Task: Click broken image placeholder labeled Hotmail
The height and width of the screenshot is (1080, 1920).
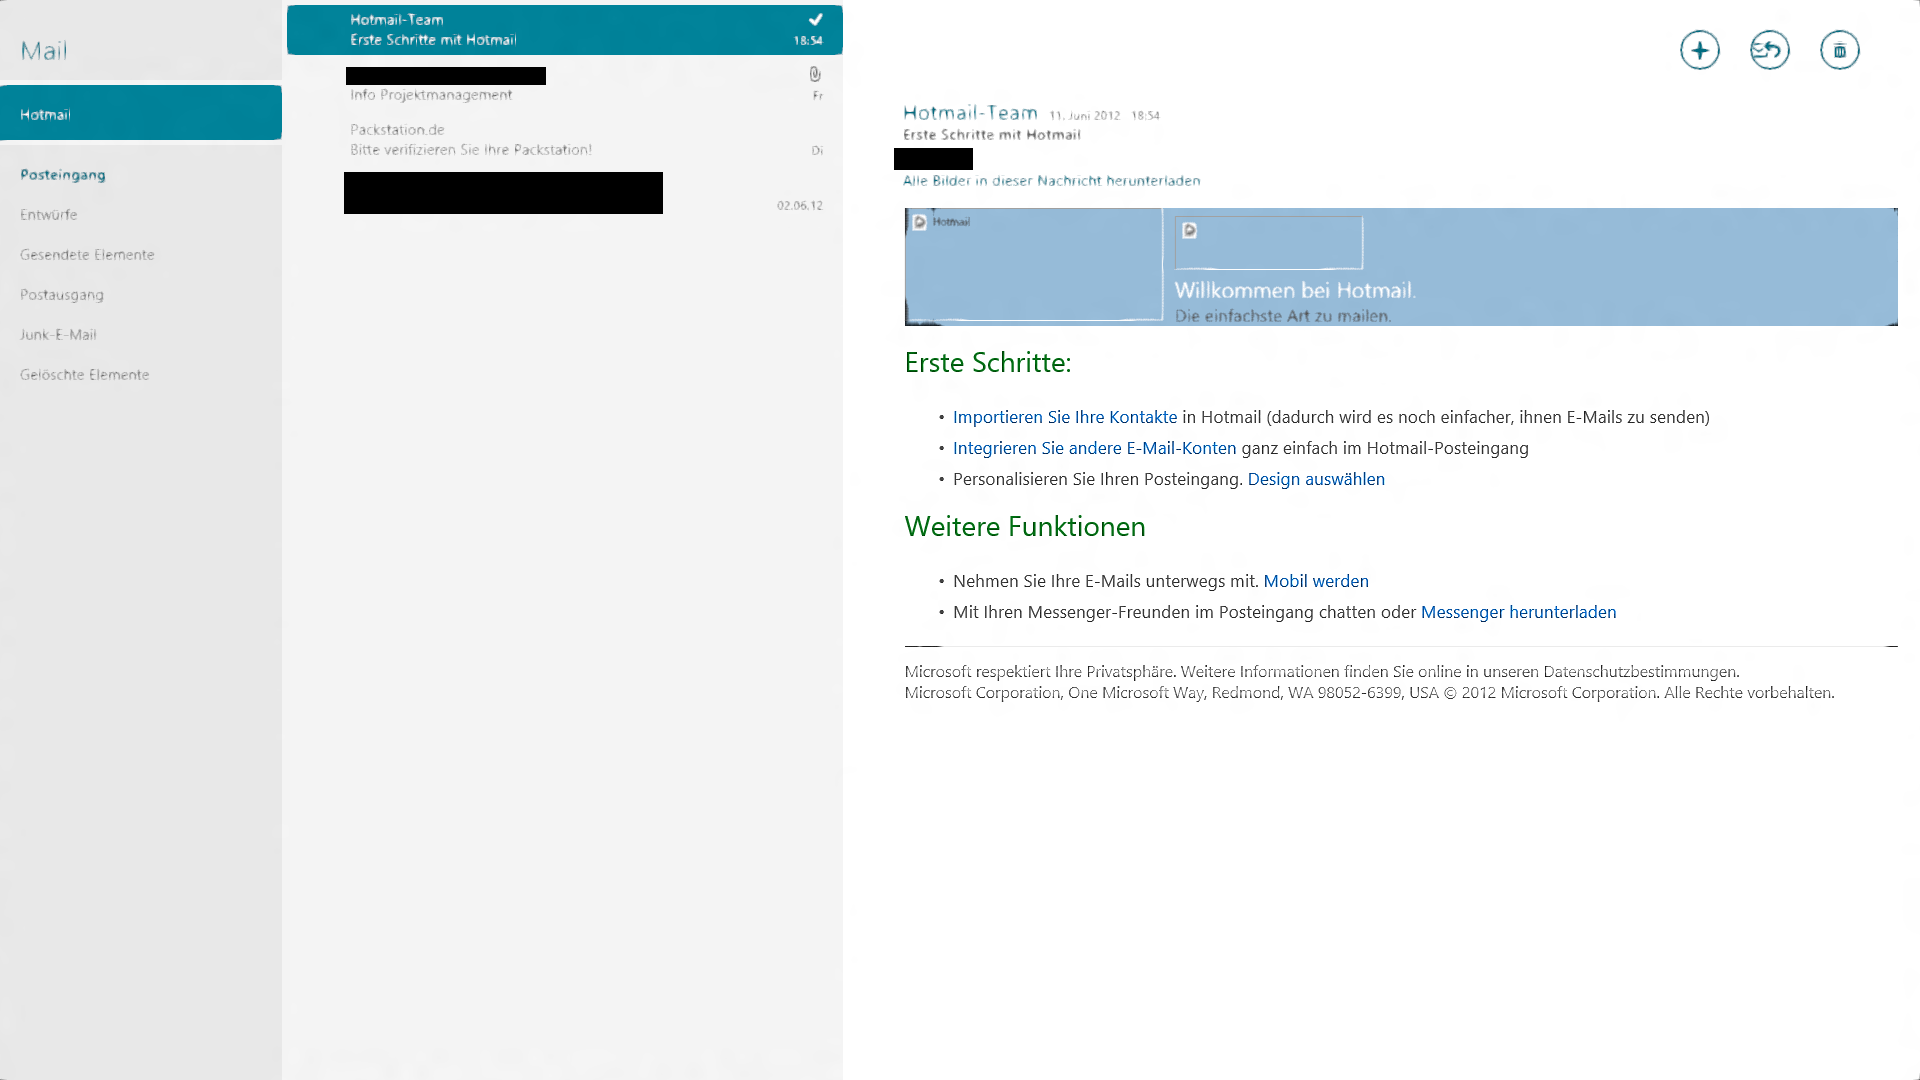Action: coord(920,222)
